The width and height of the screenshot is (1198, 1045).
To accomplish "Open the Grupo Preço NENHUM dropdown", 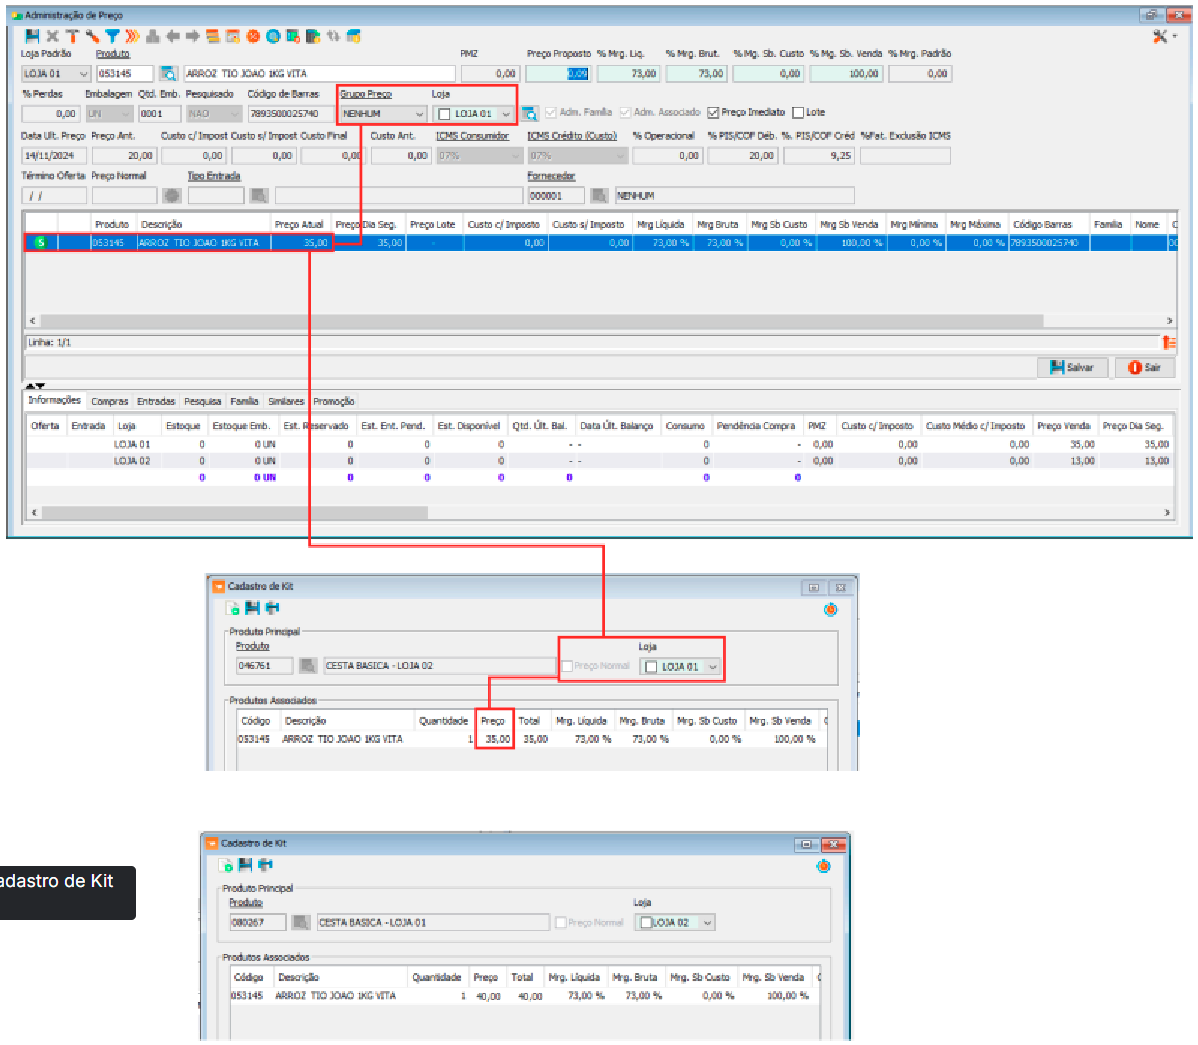I will tap(419, 114).
